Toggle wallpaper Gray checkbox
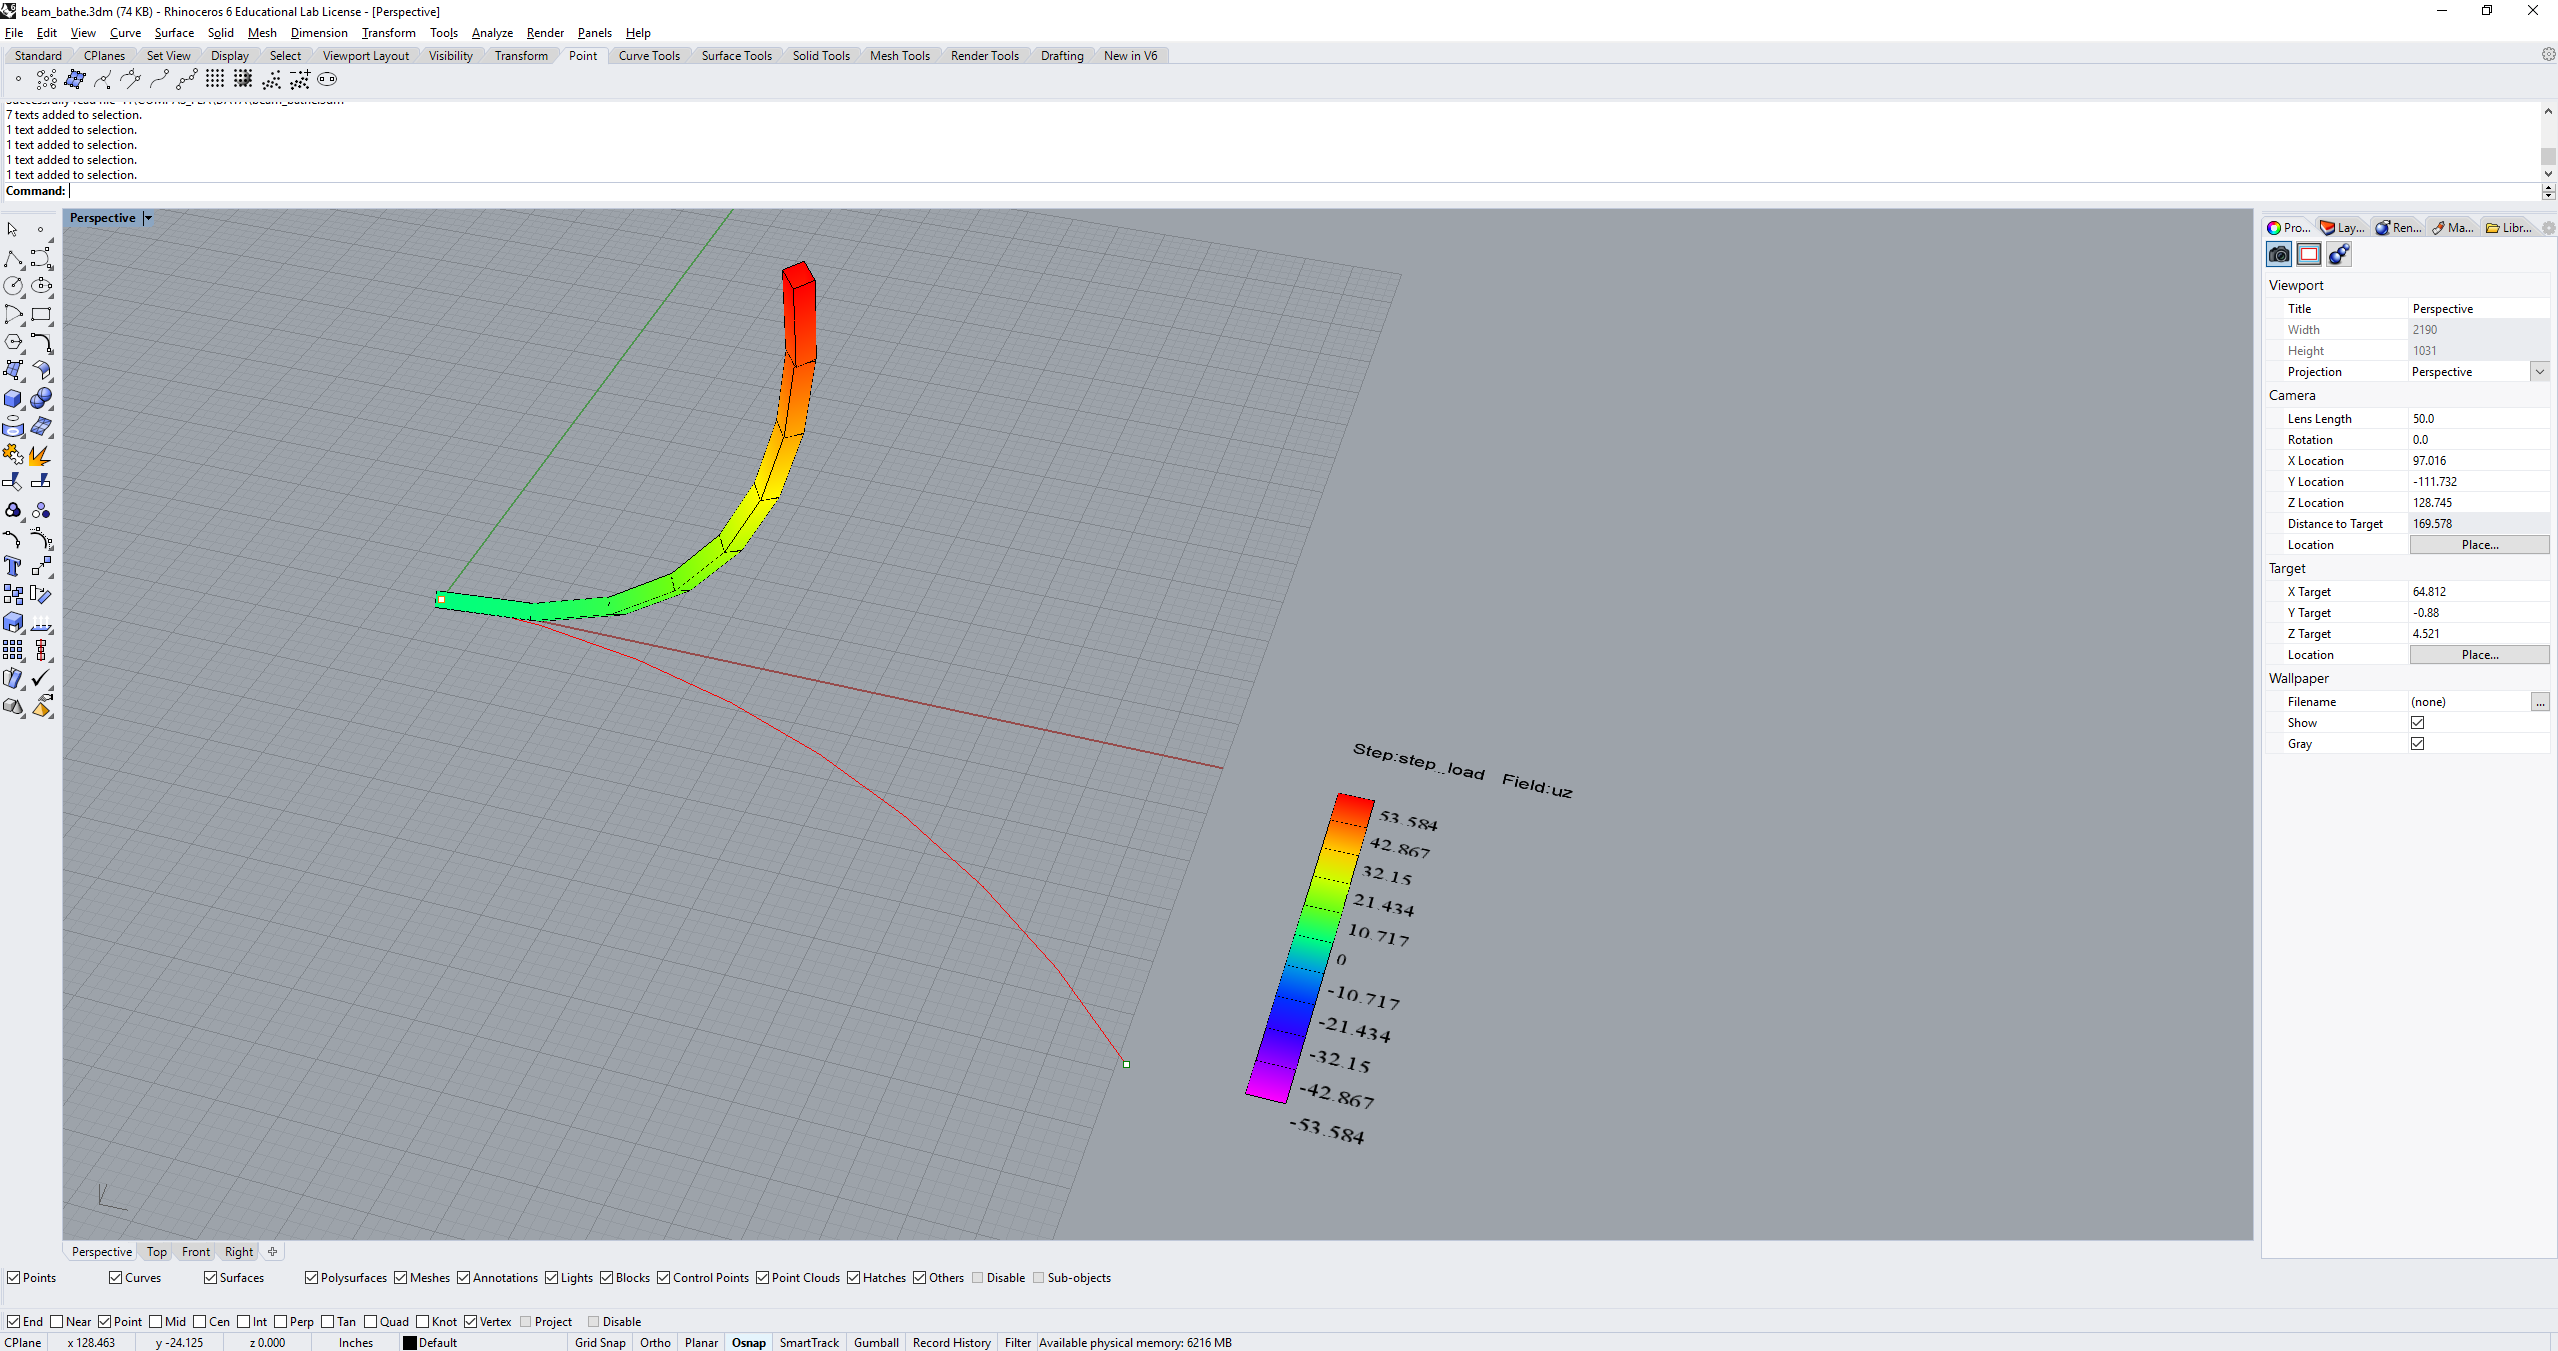This screenshot has height=1351, width=2558. click(2417, 743)
